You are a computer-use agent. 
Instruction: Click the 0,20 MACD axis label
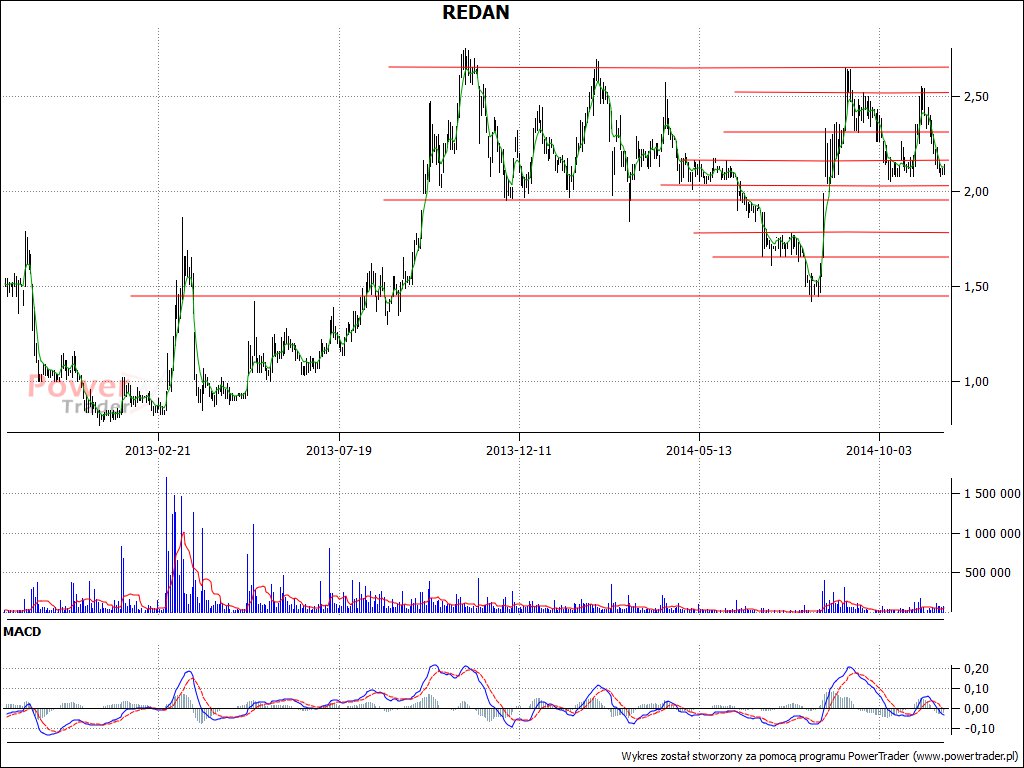click(976, 669)
